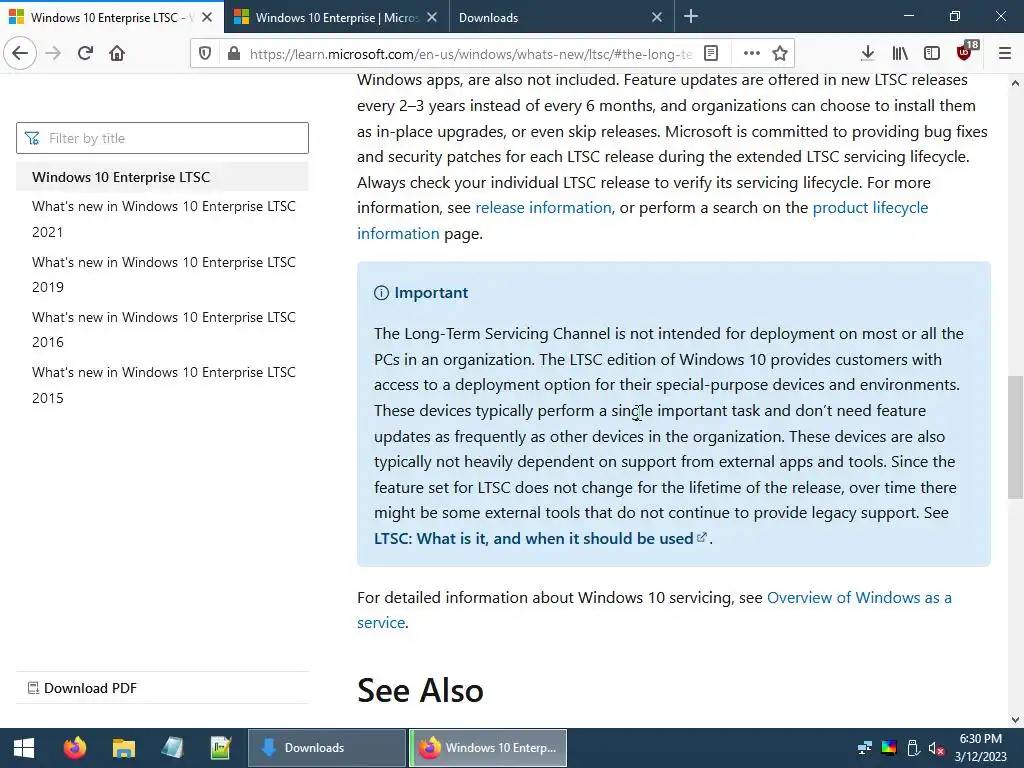Close the Windows 10 Enterprise Microsoft tab

[432, 18]
